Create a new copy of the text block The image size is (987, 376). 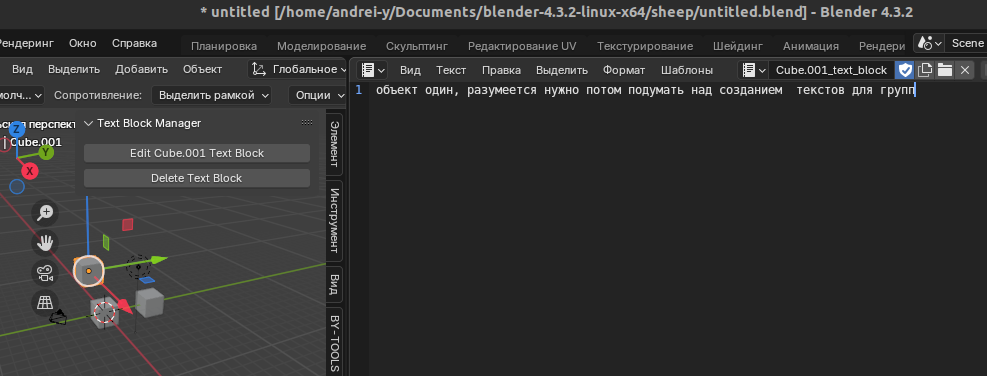[925, 70]
